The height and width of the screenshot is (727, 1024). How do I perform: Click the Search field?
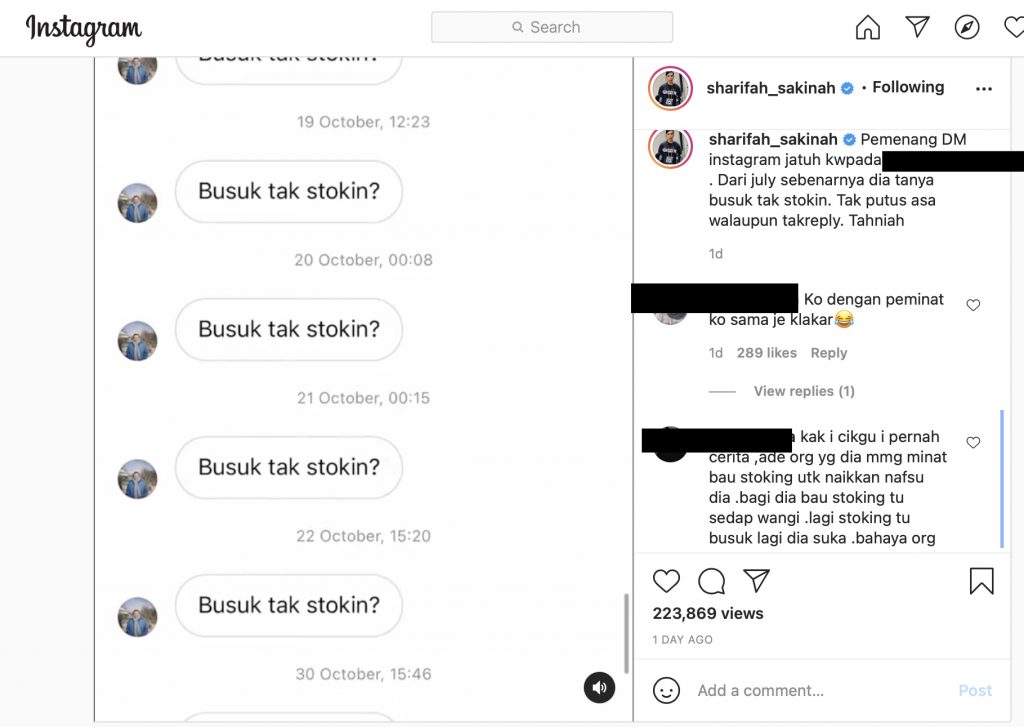click(x=552, y=27)
